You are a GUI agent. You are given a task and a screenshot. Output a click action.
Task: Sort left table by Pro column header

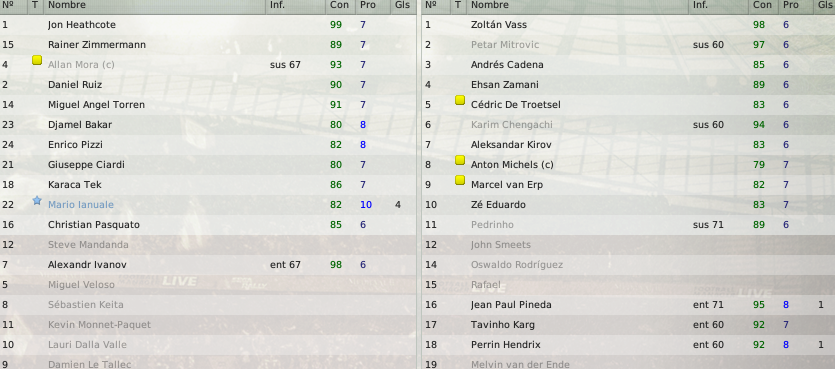pos(368,5)
